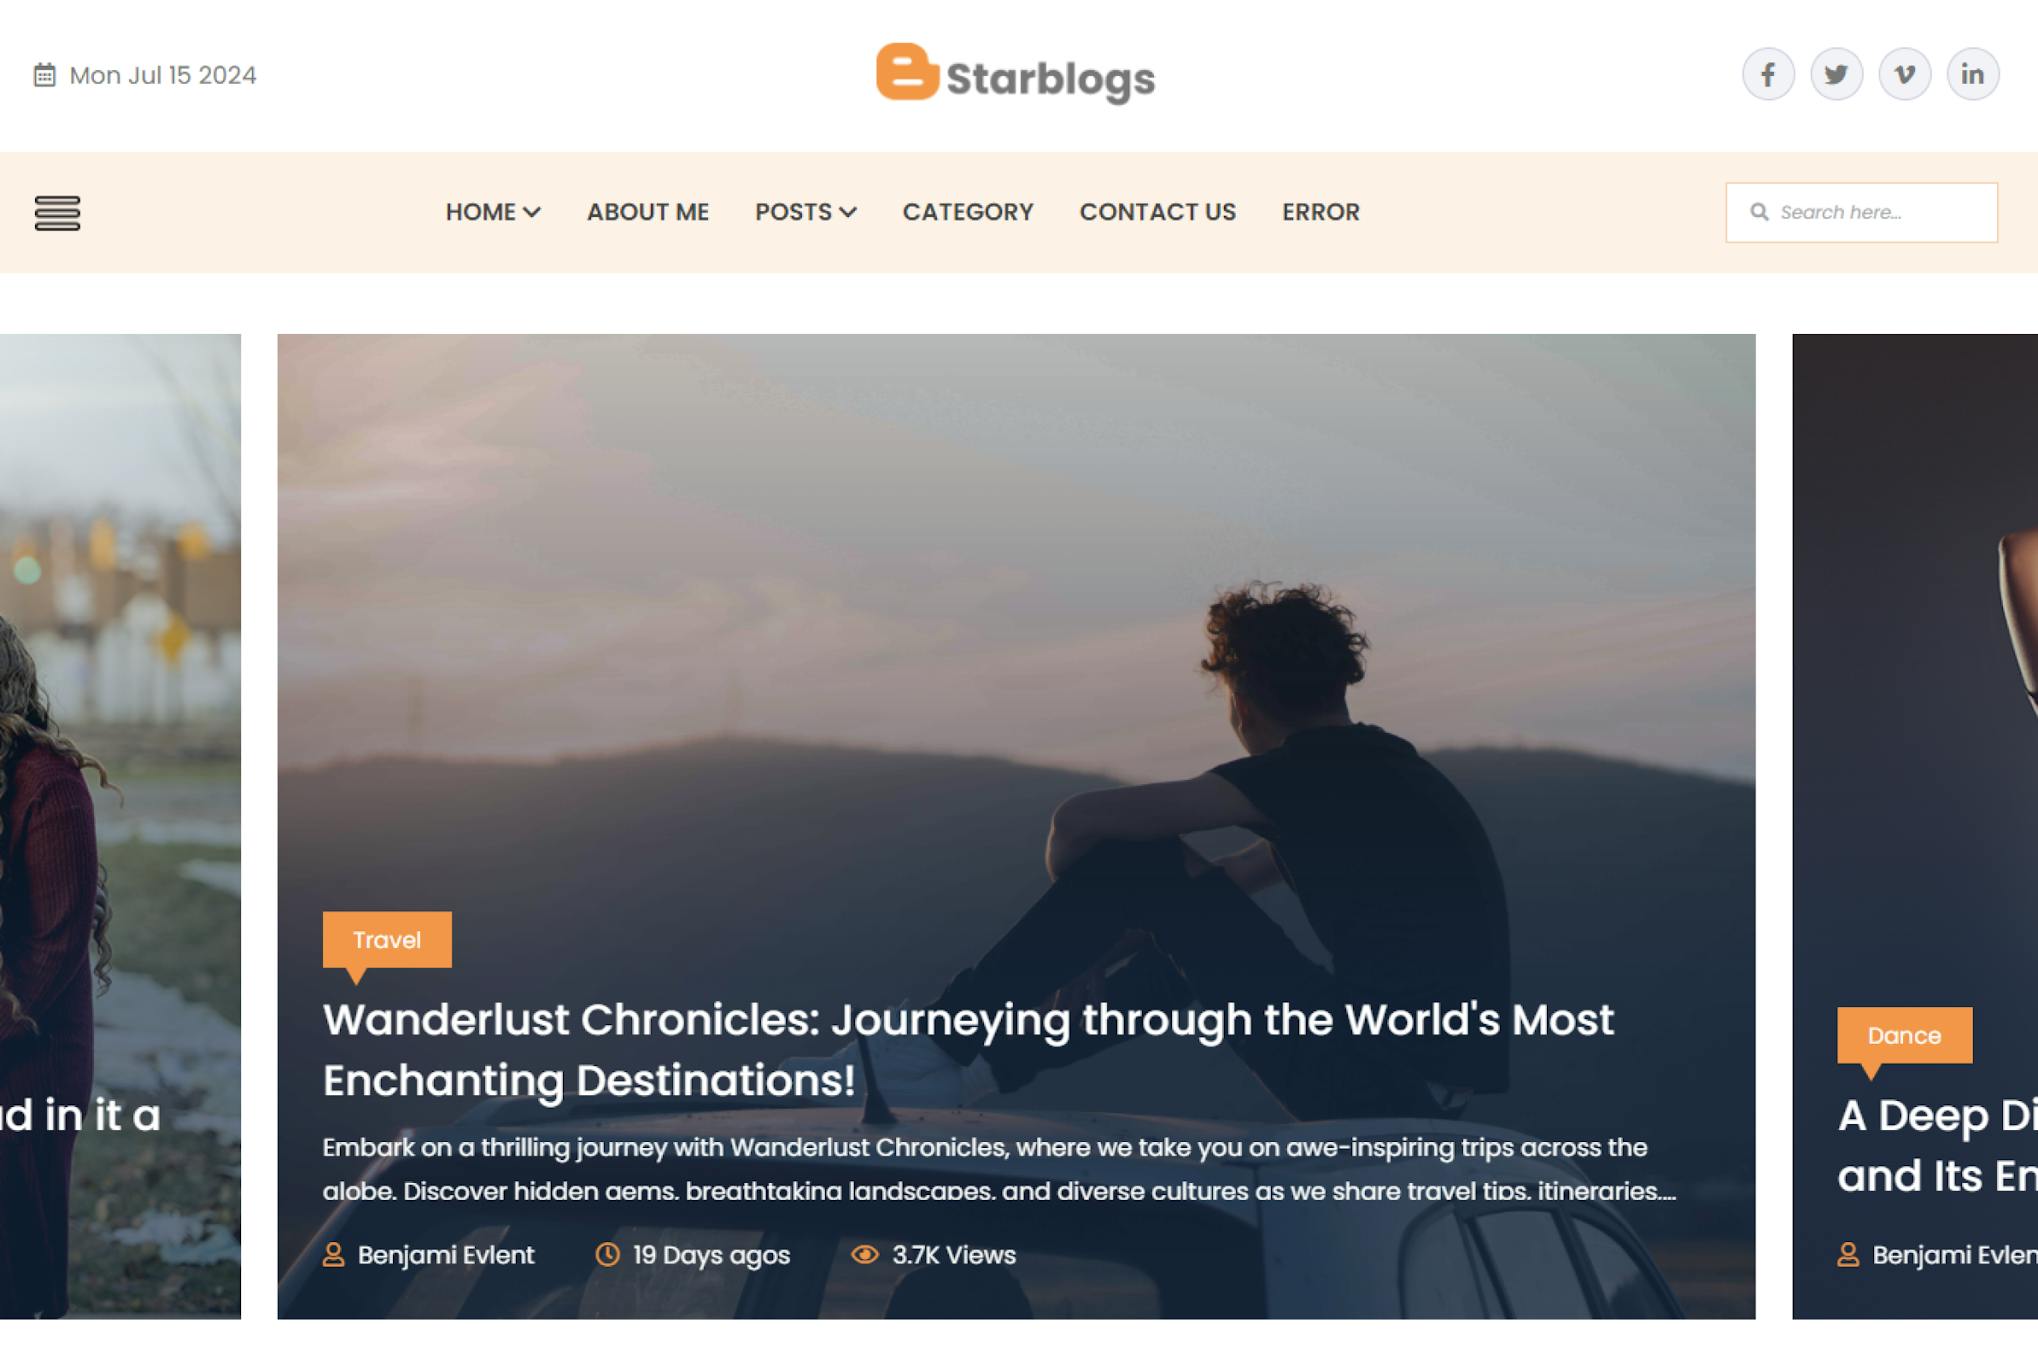Go to the ABOUT ME page
Viewport: 2038px width, 1359px height.
(647, 212)
